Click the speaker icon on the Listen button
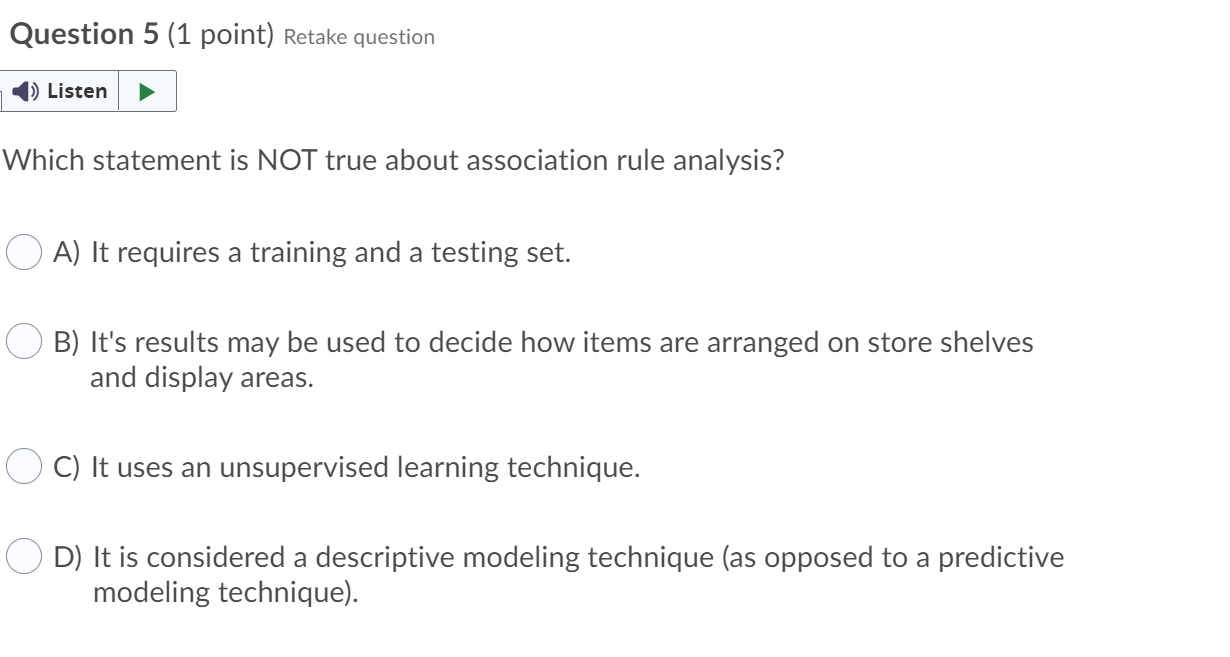Image resolution: width=1230 pixels, height=657 pixels. click(25, 91)
